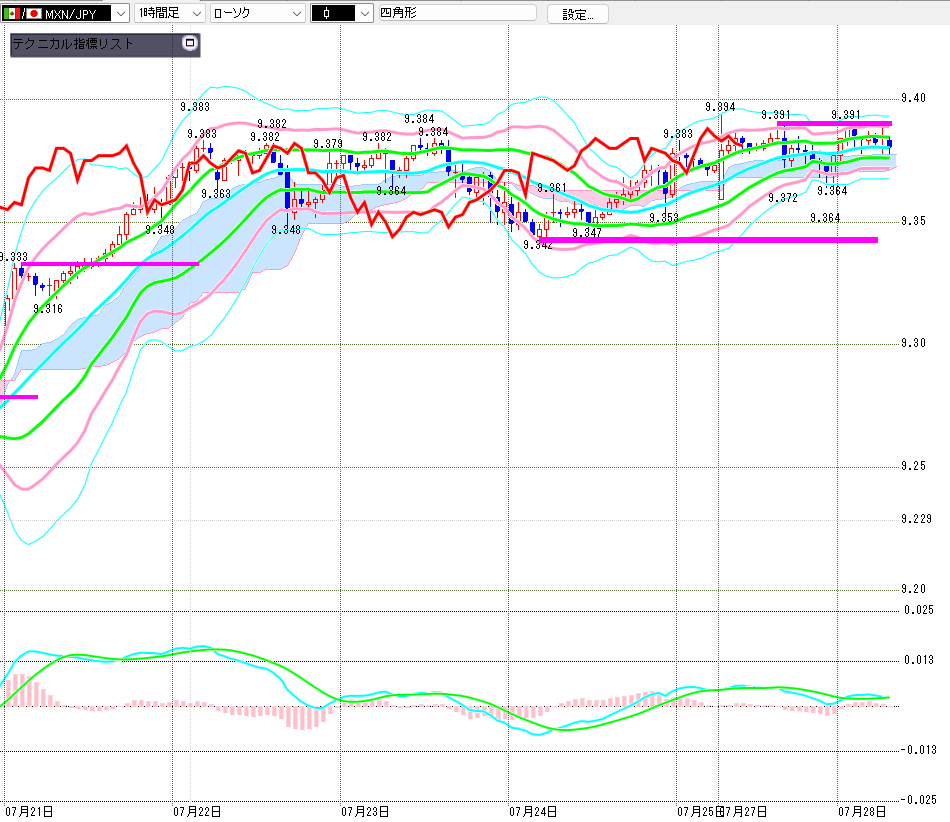Open the MXN/JPY currency pair dropdown
950x822 pixels.
click(x=65, y=13)
